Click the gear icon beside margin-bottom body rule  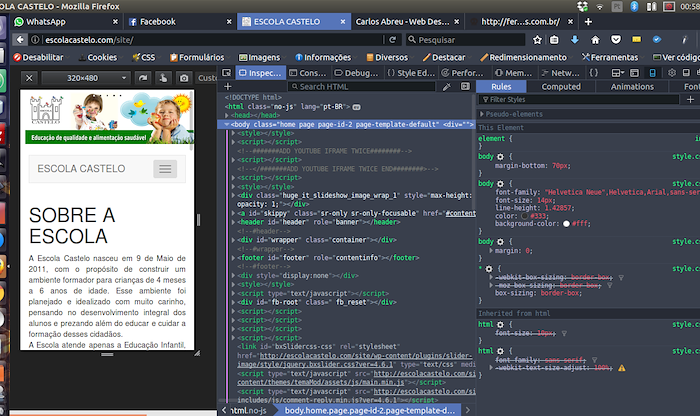coord(500,157)
